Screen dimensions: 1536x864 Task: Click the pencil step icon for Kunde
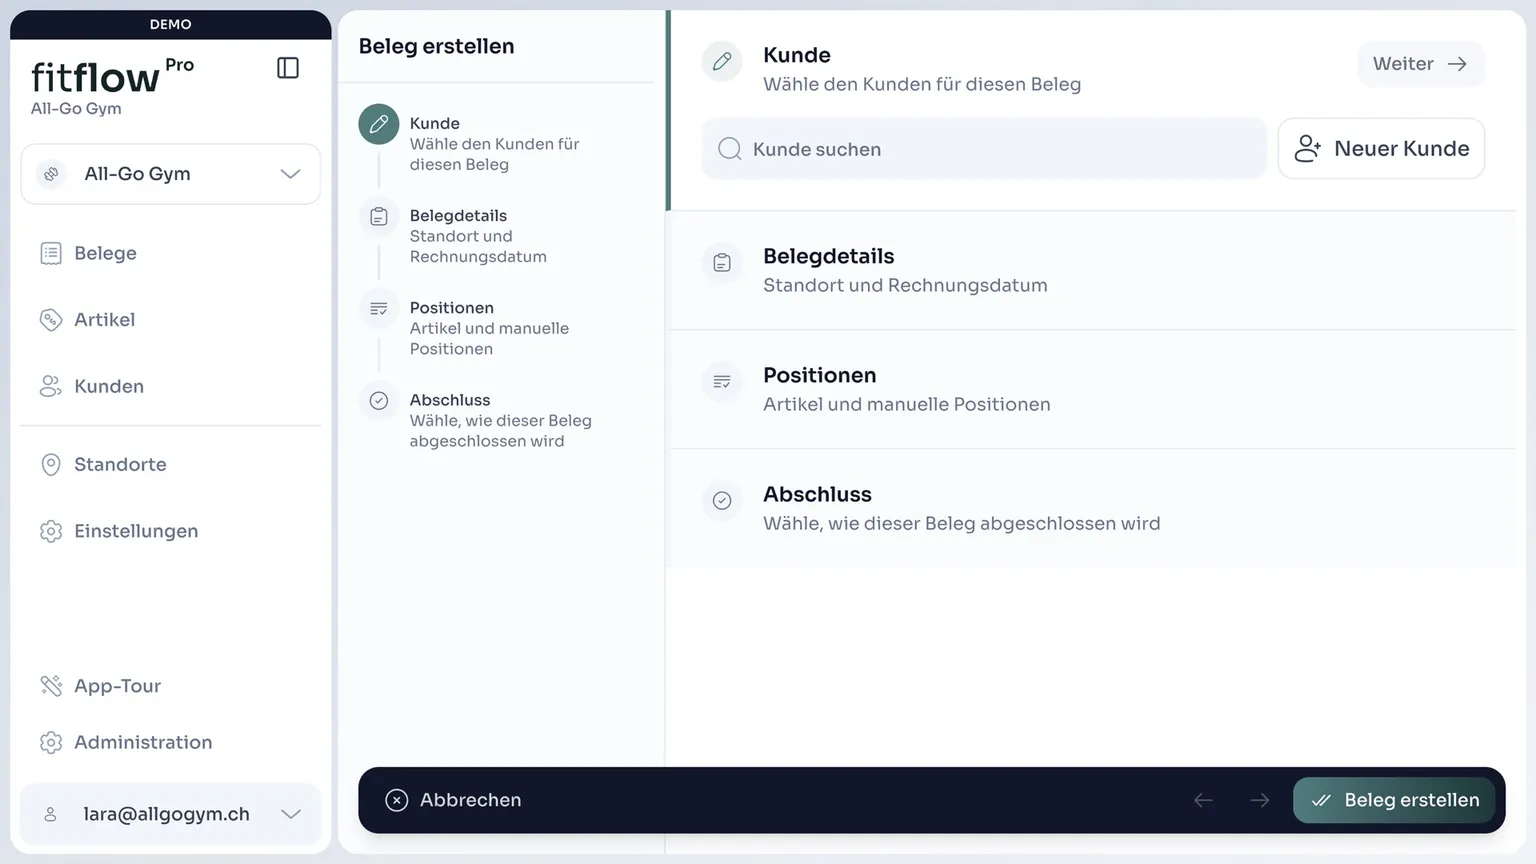click(379, 125)
